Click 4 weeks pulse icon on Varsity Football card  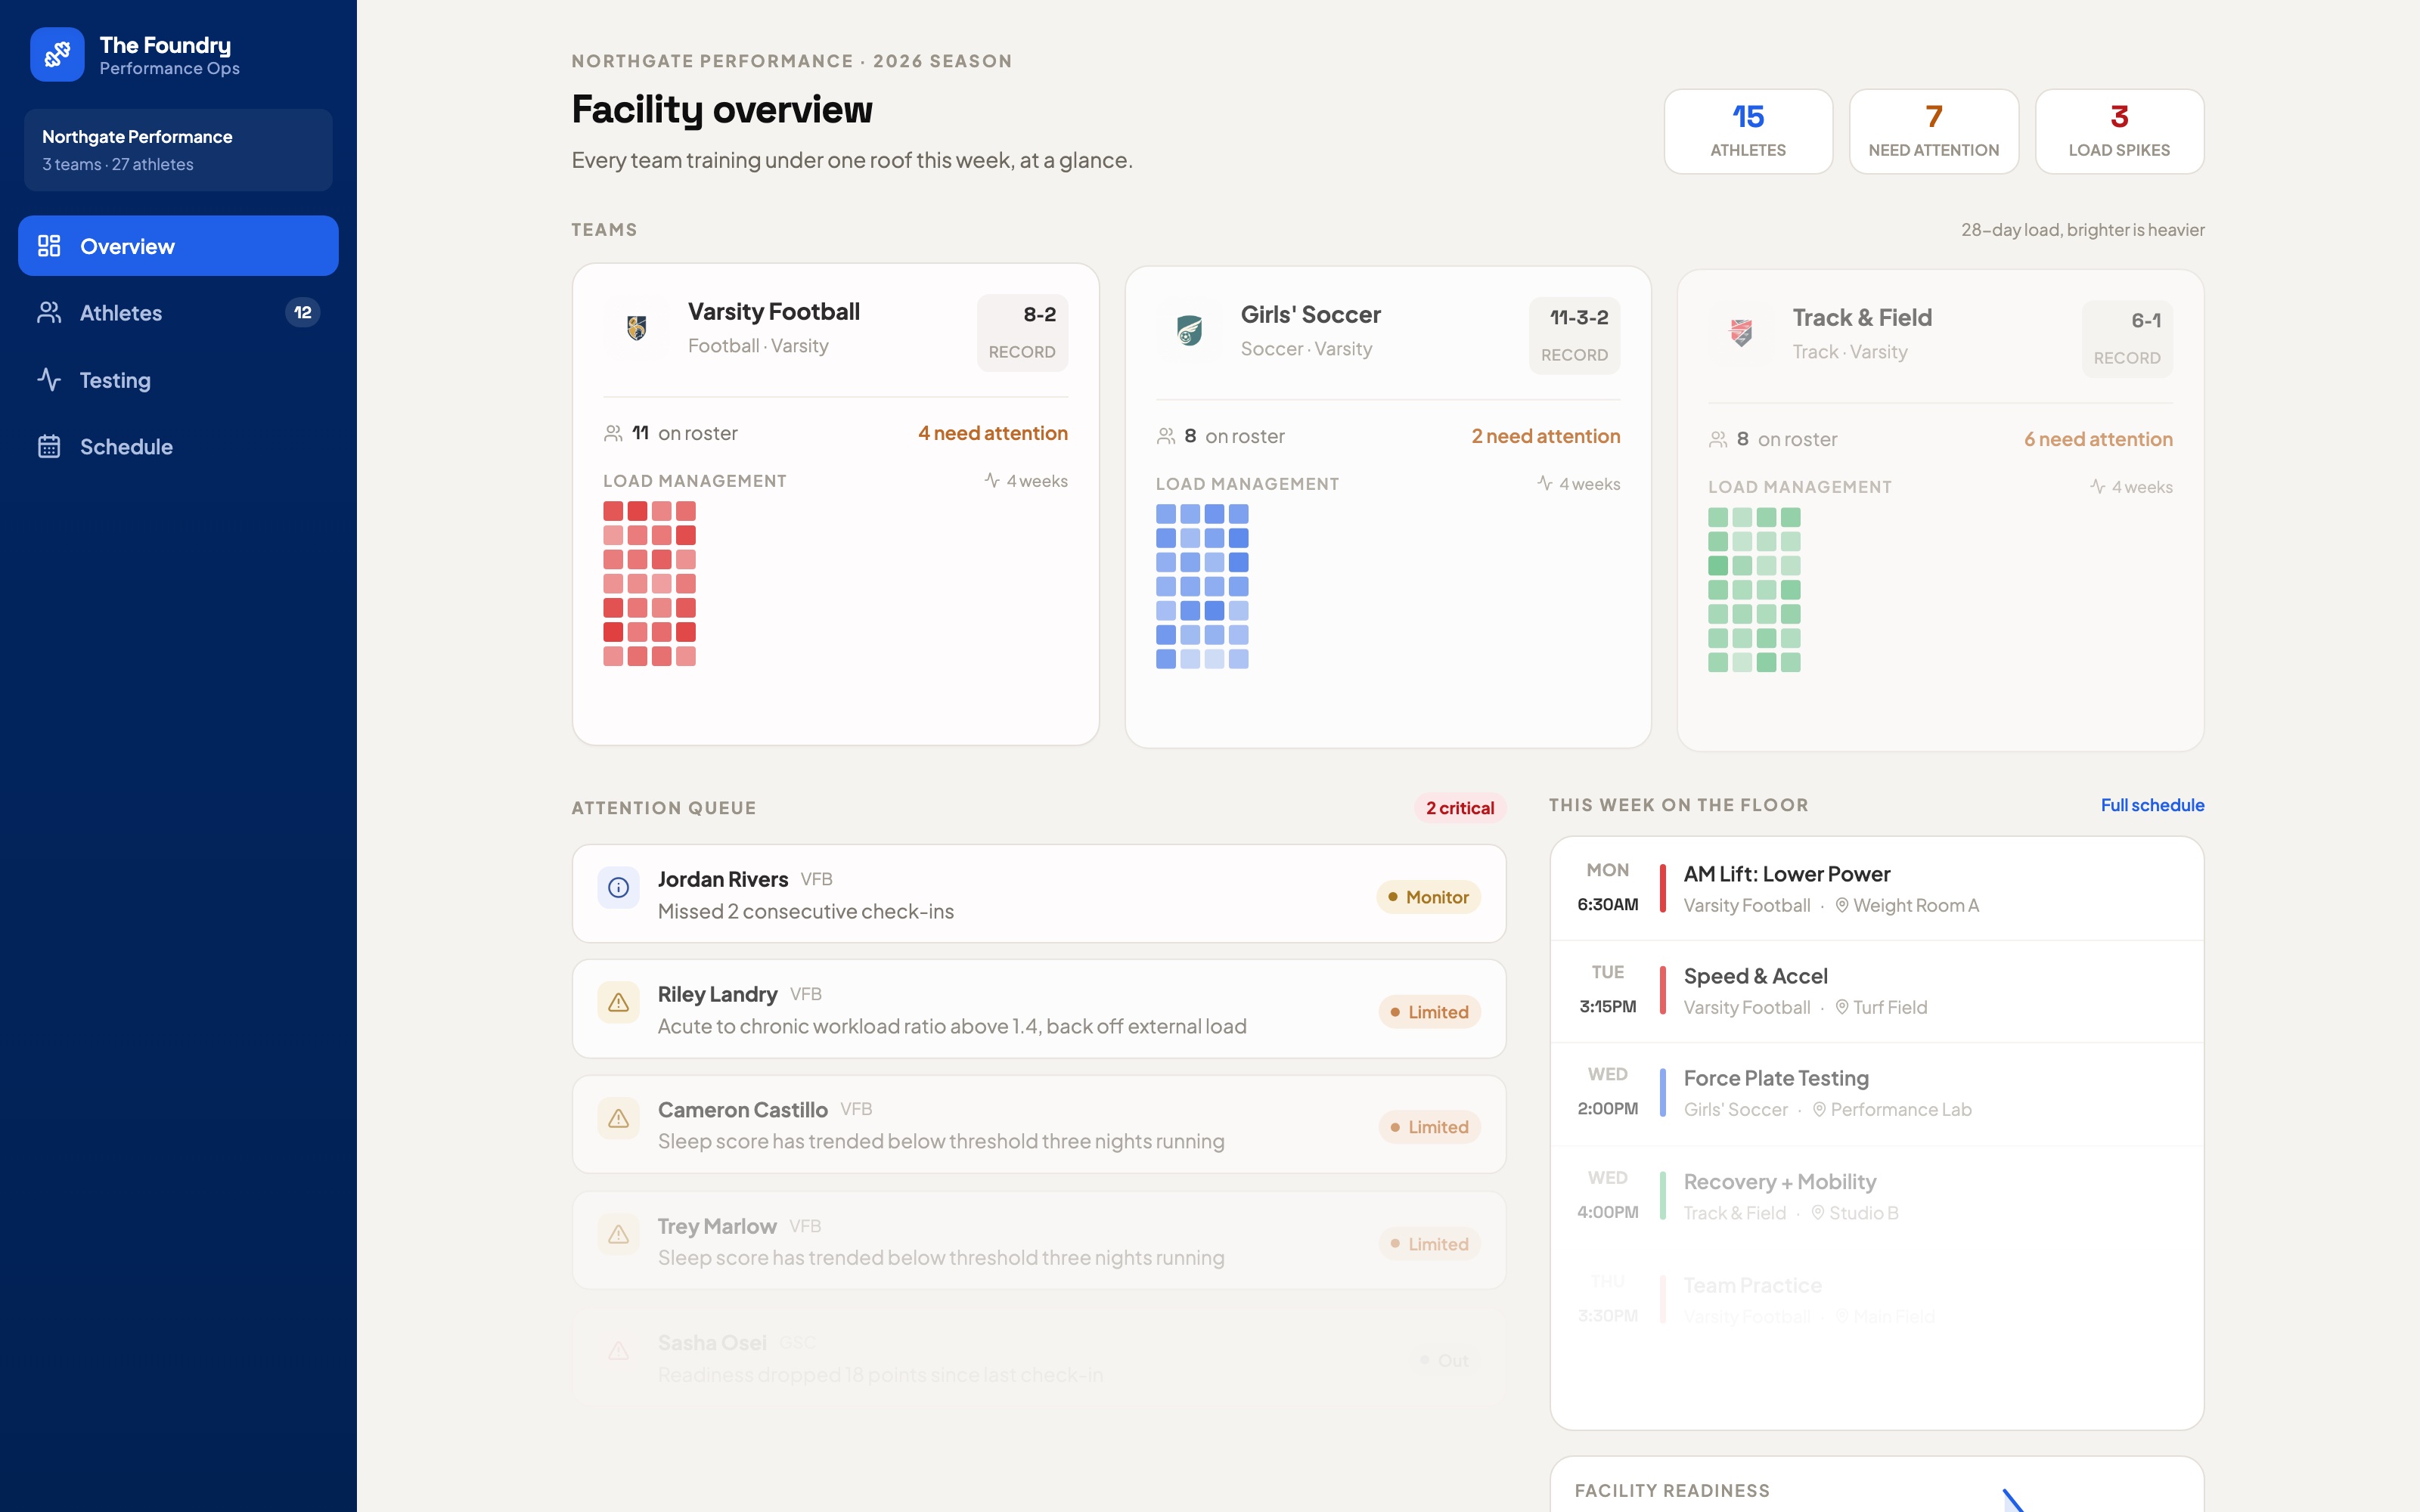992,481
